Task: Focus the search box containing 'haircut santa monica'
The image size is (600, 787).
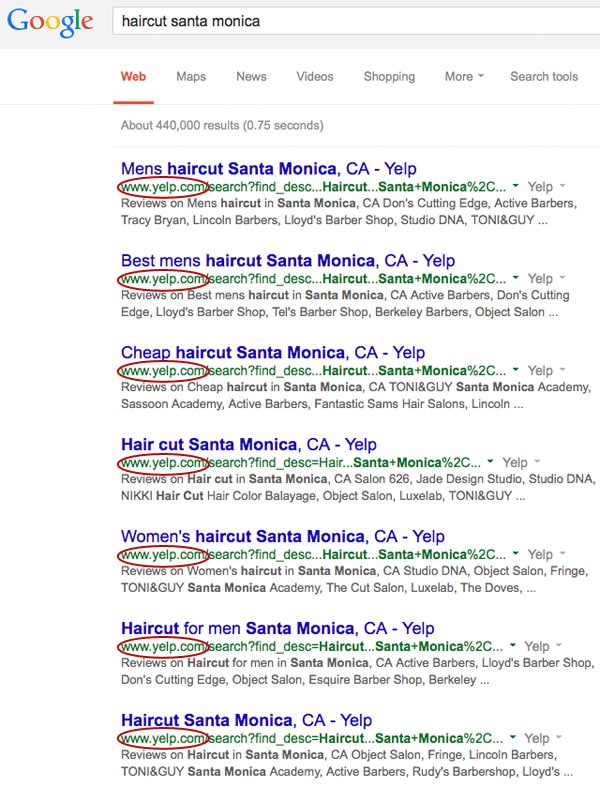Action: coord(356,21)
